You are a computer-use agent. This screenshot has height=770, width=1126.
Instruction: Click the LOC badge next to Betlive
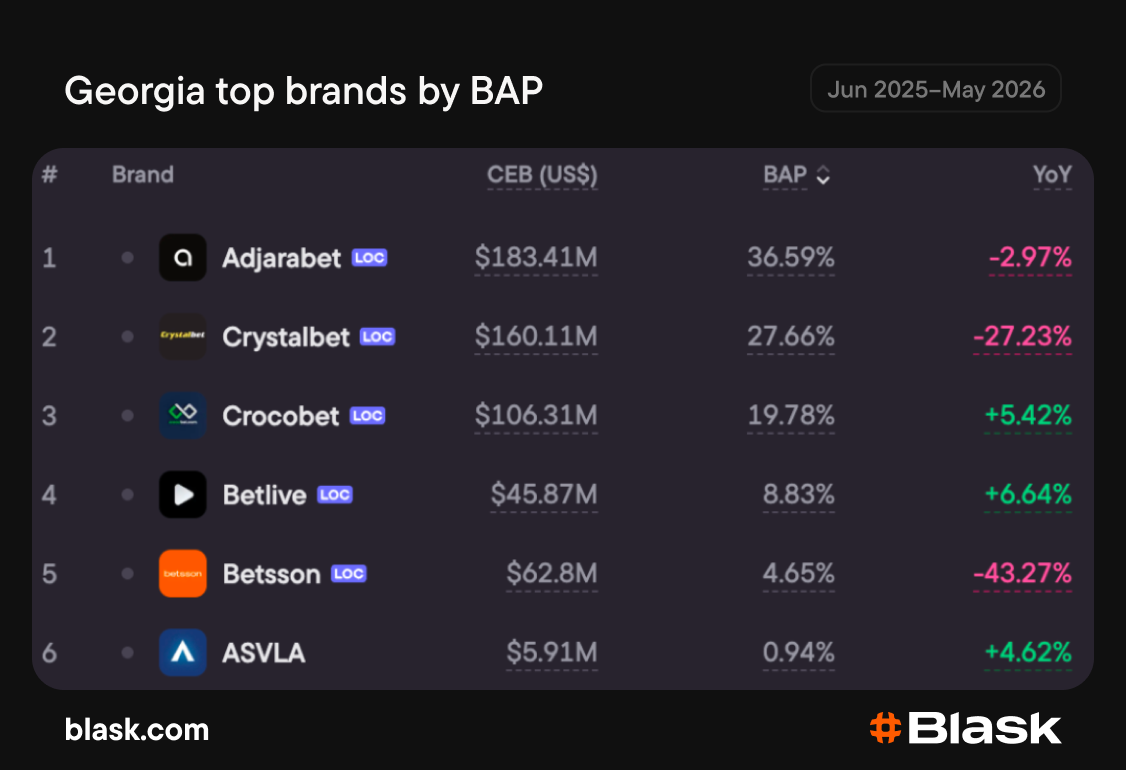pos(335,495)
